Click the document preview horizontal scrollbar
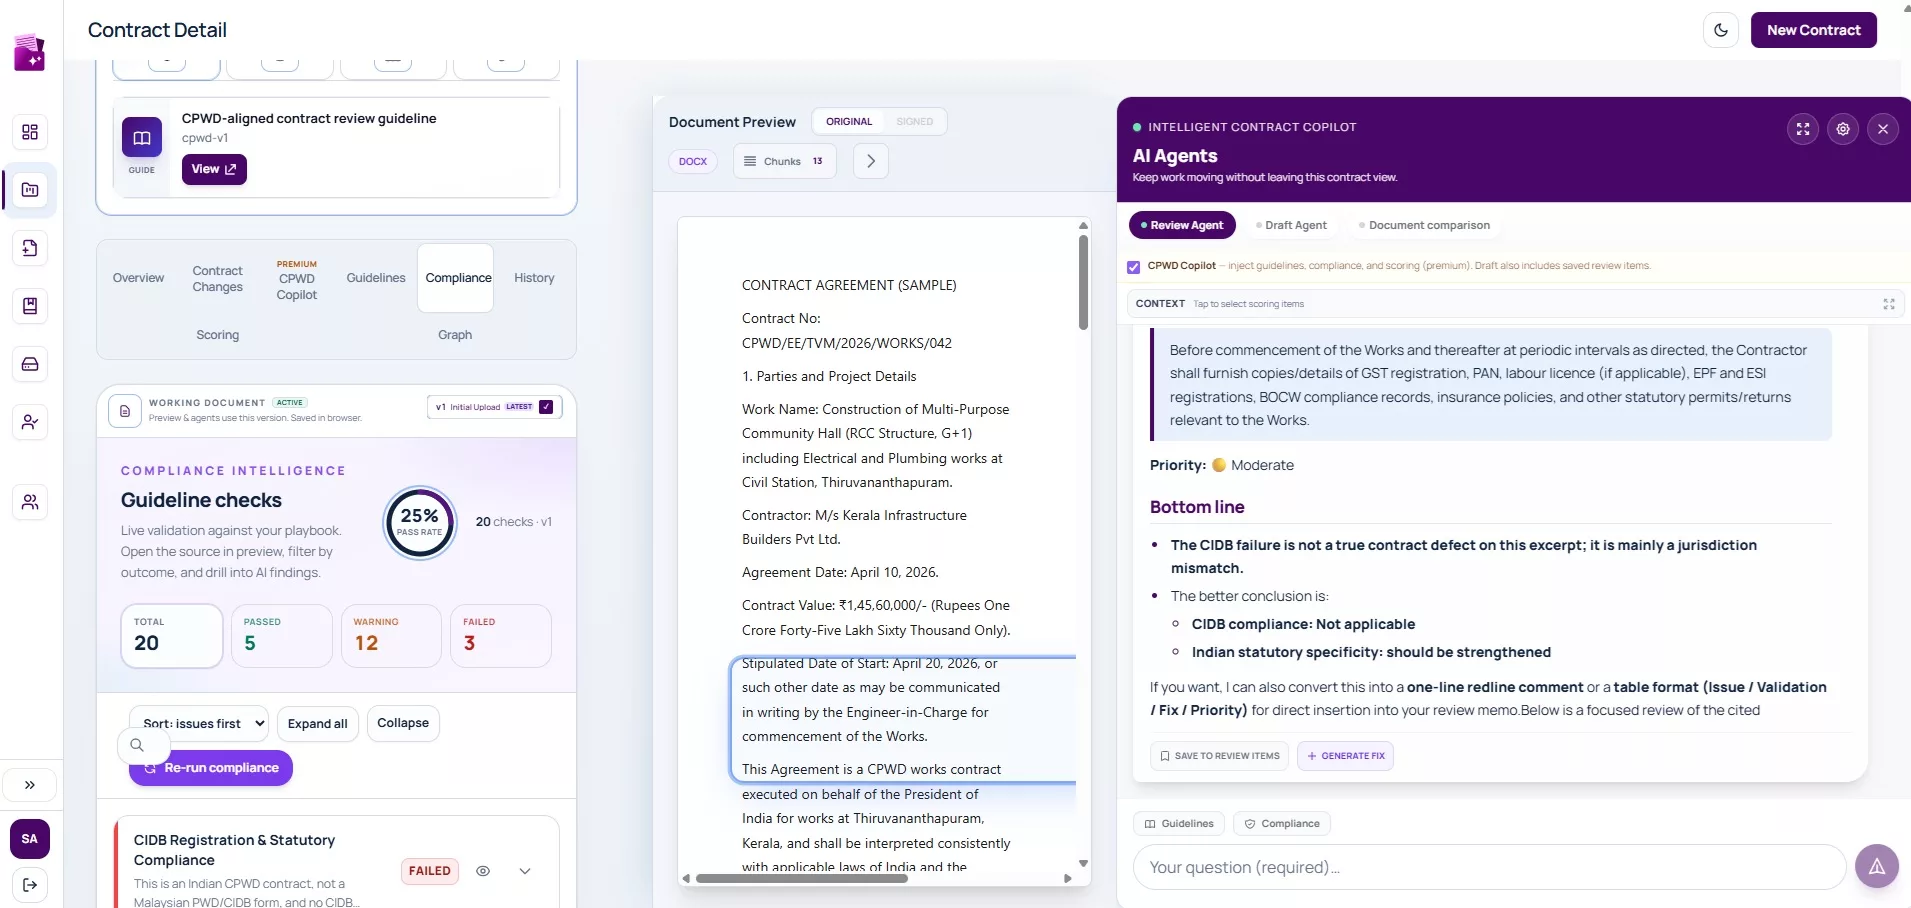 click(x=802, y=879)
